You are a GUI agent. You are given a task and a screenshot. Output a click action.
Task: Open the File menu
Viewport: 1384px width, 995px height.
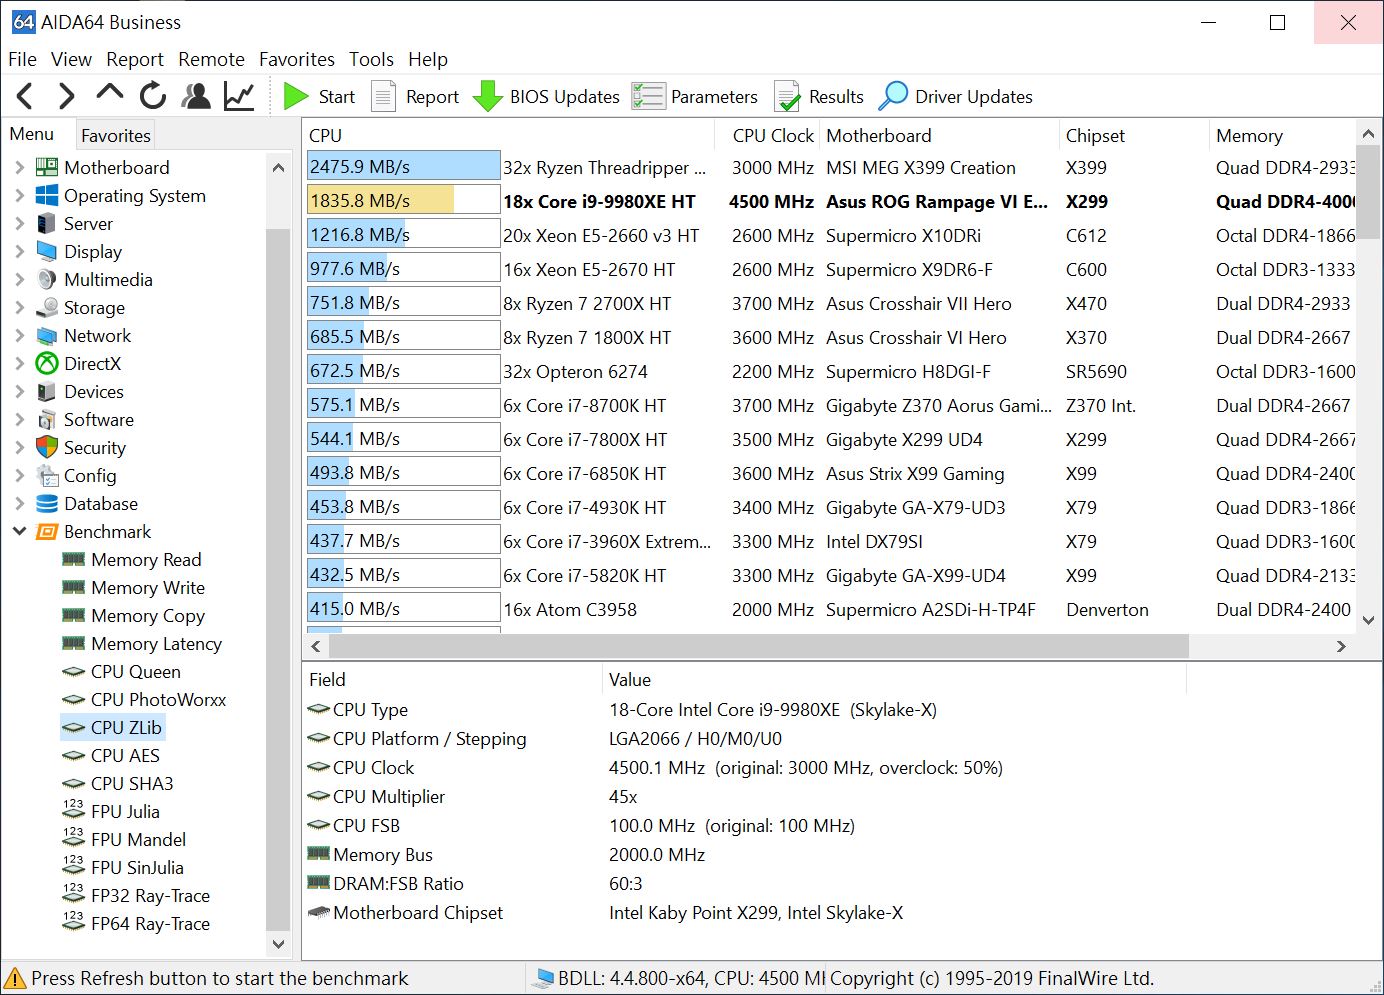[x=22, y=59]
